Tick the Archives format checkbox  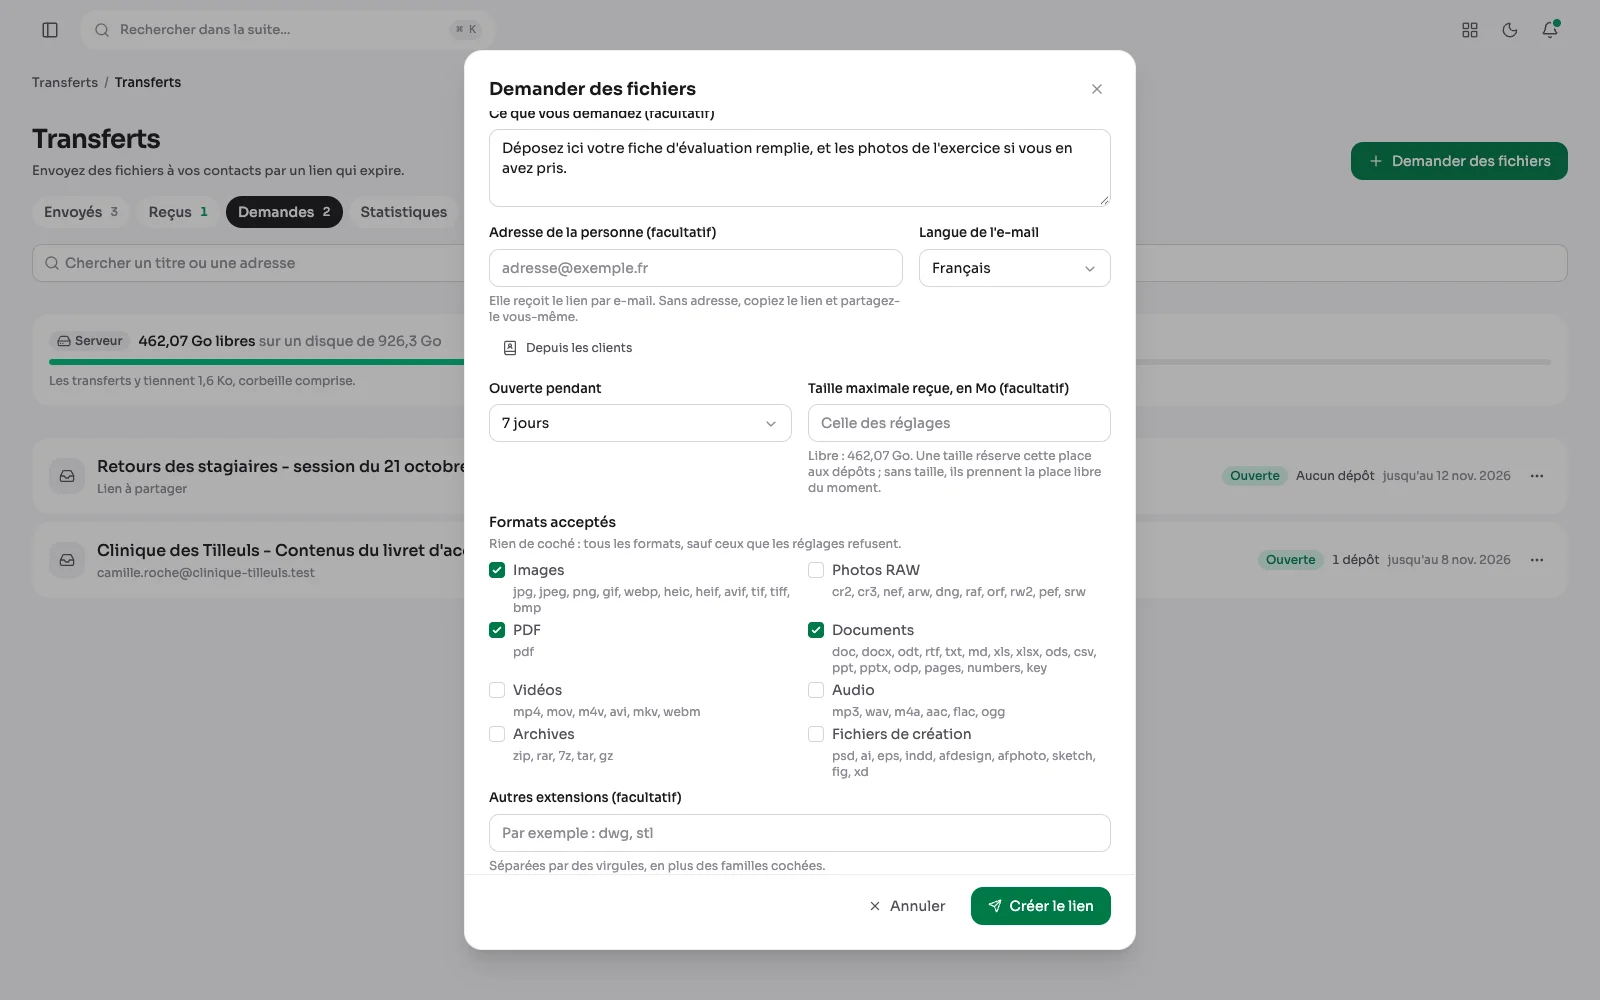[x=497, y=734]
